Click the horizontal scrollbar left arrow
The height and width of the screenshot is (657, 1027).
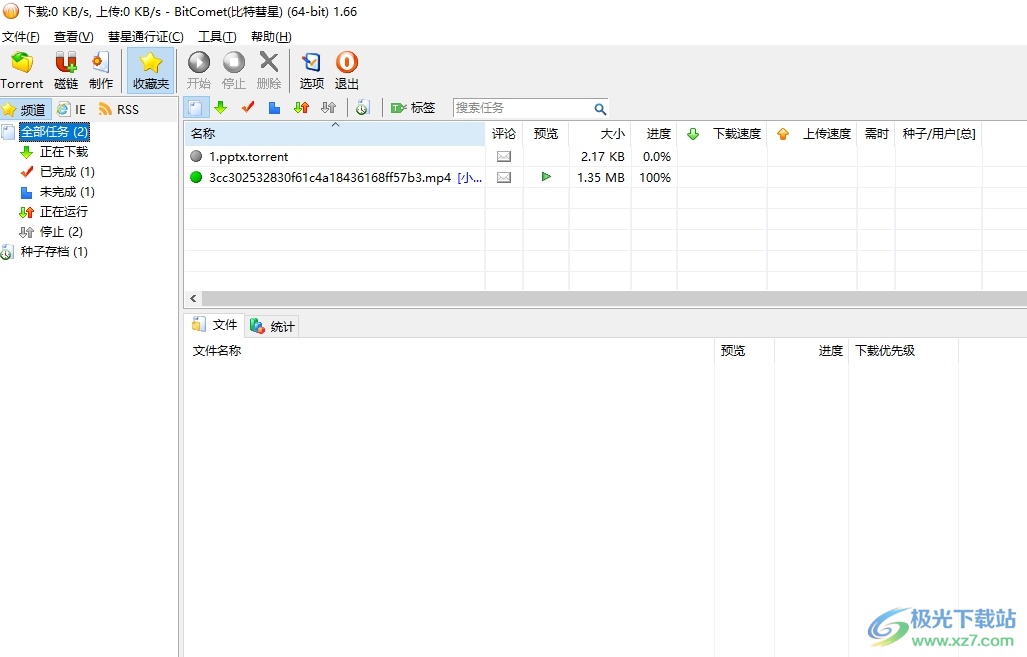pyautogui.click(x=193, y=299)
